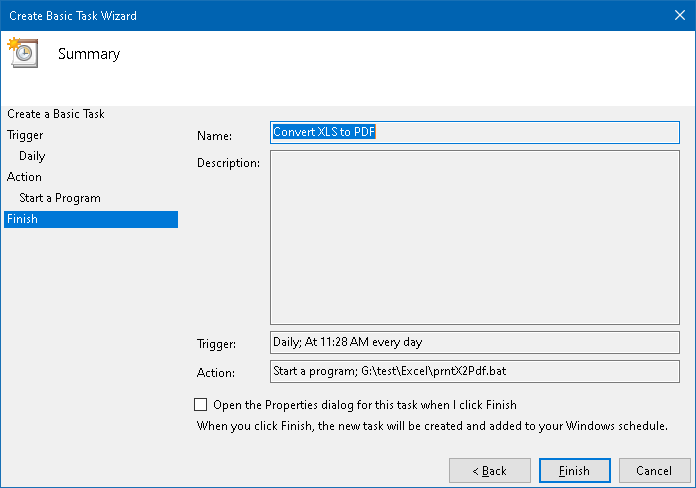696x488 pixels.
Task: Go to the Action step in sidebar
Action: point(24,177)
